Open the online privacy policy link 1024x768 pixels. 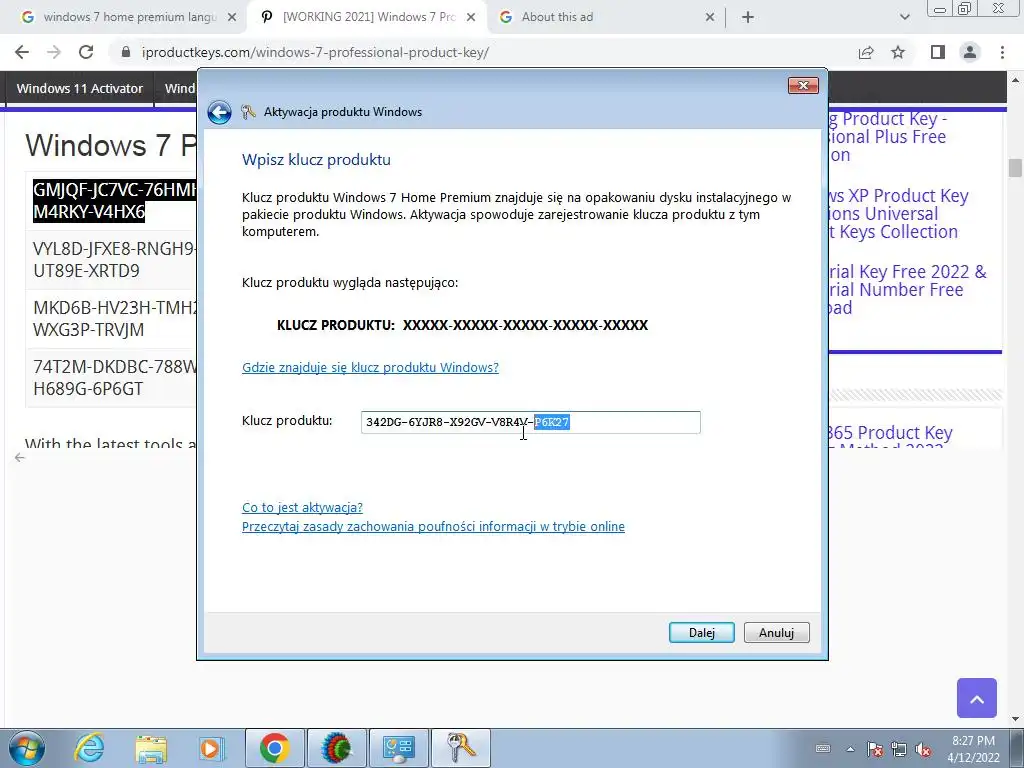pyautogui.click(x=433, y=526)
